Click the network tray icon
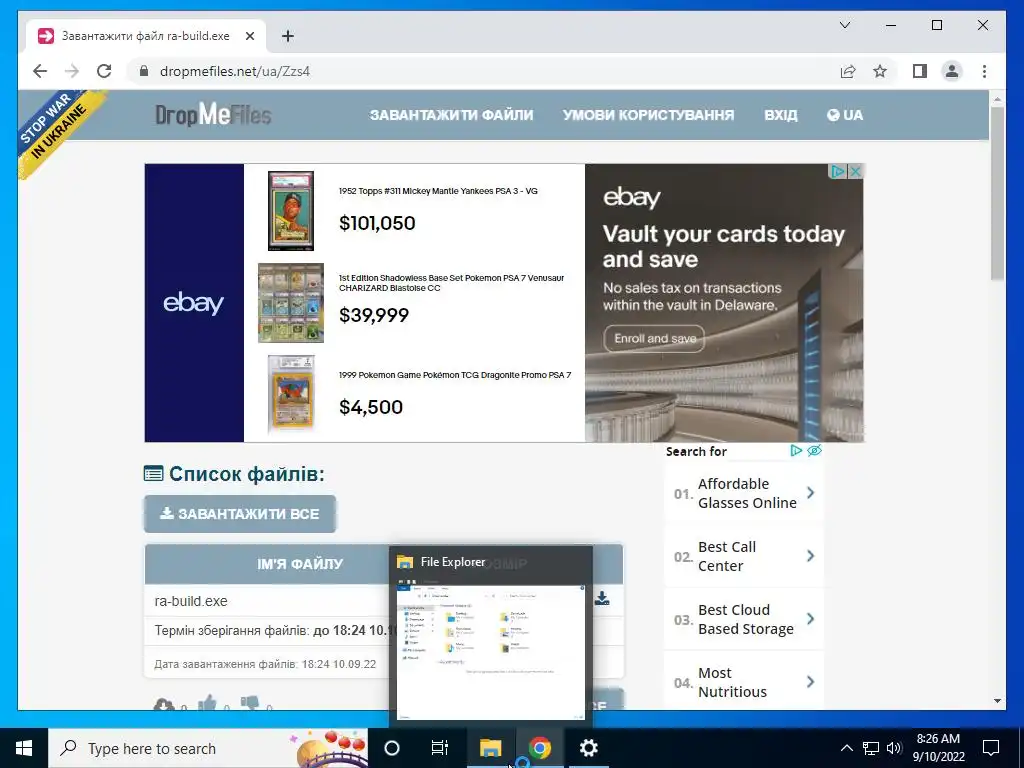Screen dimensions: 1024x768 tap(871, 748)
